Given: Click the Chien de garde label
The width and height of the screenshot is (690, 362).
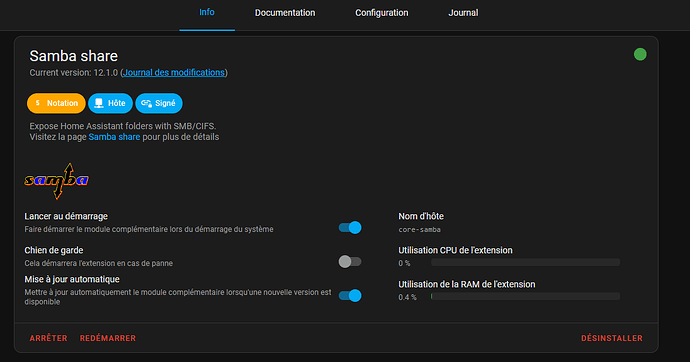Looking at the screenshot, I should click(54, 250).
